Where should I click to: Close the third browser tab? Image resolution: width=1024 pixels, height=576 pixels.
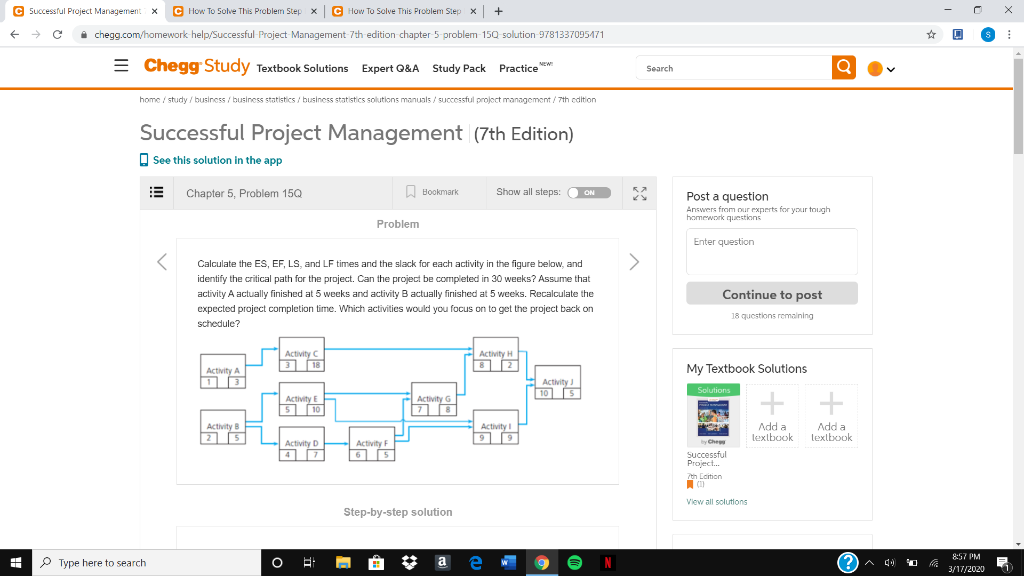pos(473,11)
